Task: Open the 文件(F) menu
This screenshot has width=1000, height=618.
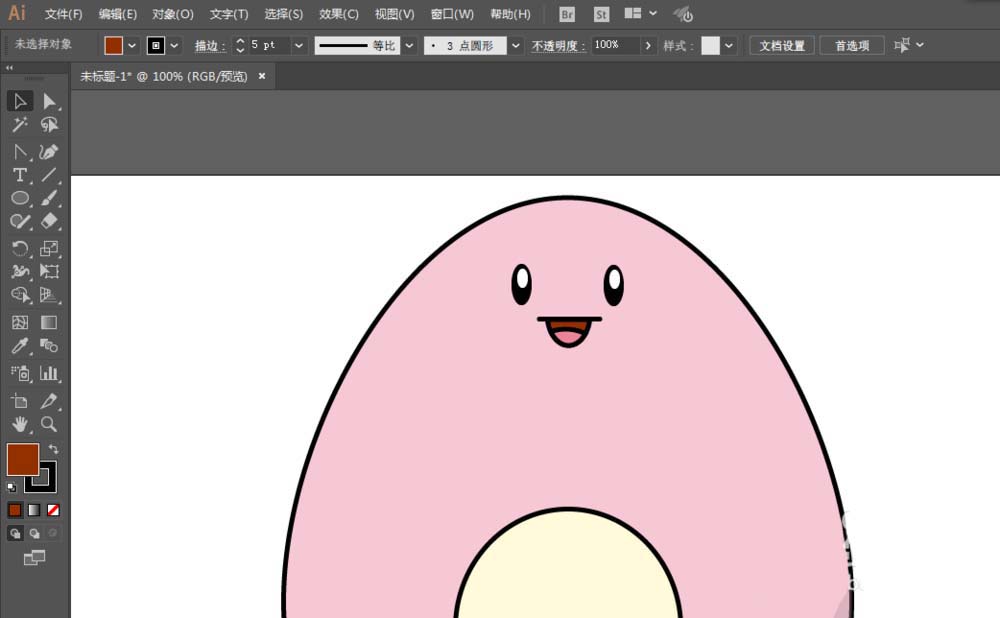Action: (63, 14)
